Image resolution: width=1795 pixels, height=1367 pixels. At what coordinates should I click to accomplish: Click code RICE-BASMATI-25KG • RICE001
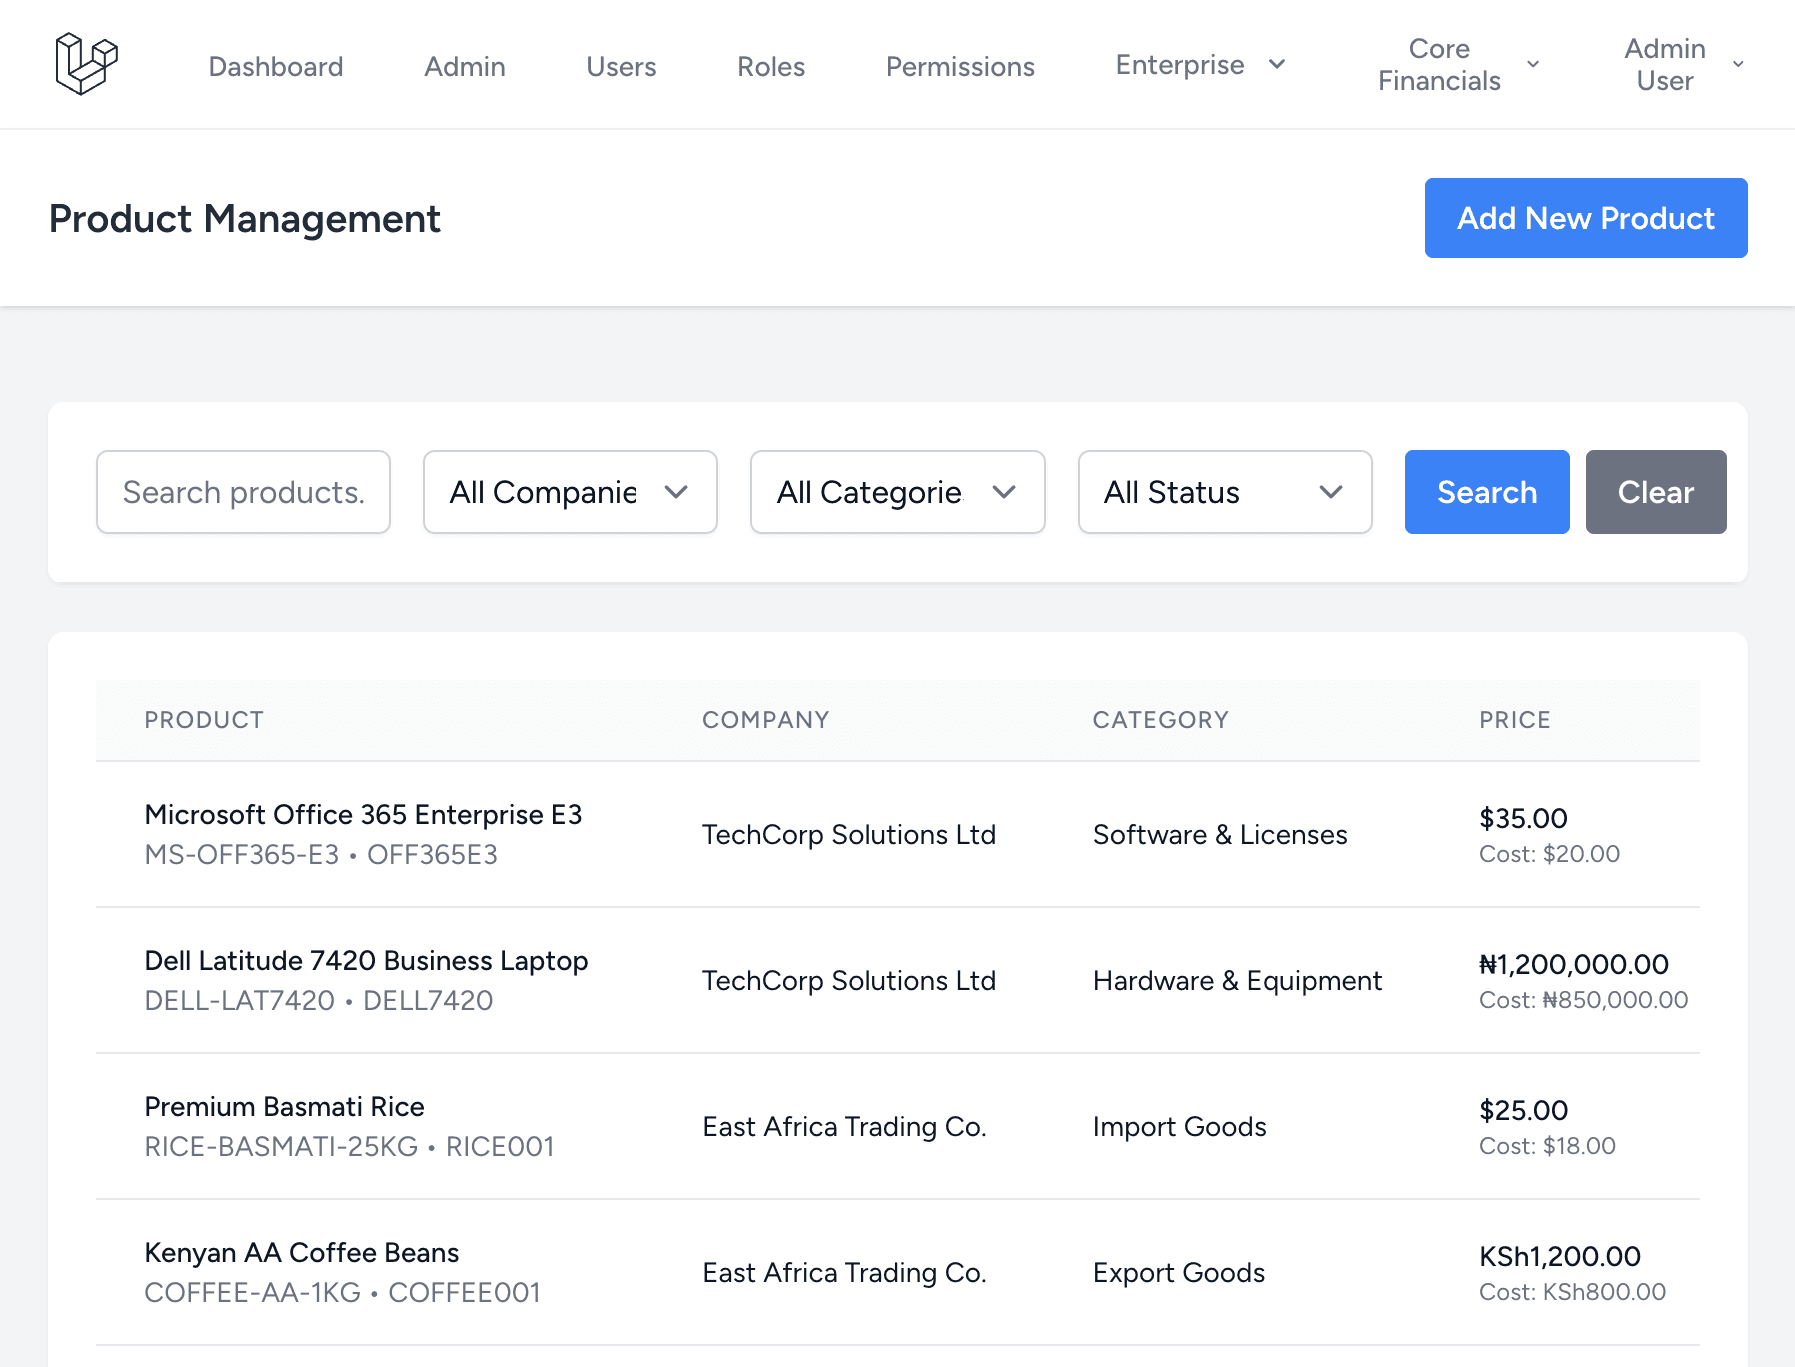pyautogui.click(x=349, y=1146)
